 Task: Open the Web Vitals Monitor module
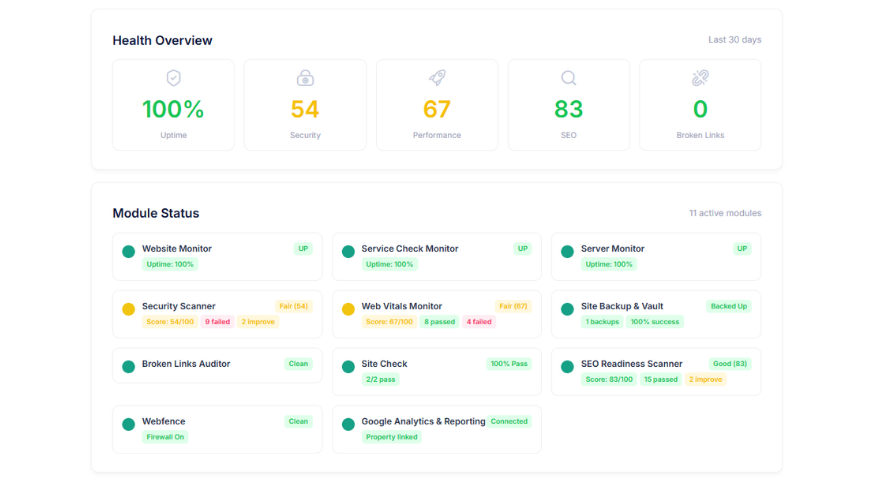coord(437,314)
